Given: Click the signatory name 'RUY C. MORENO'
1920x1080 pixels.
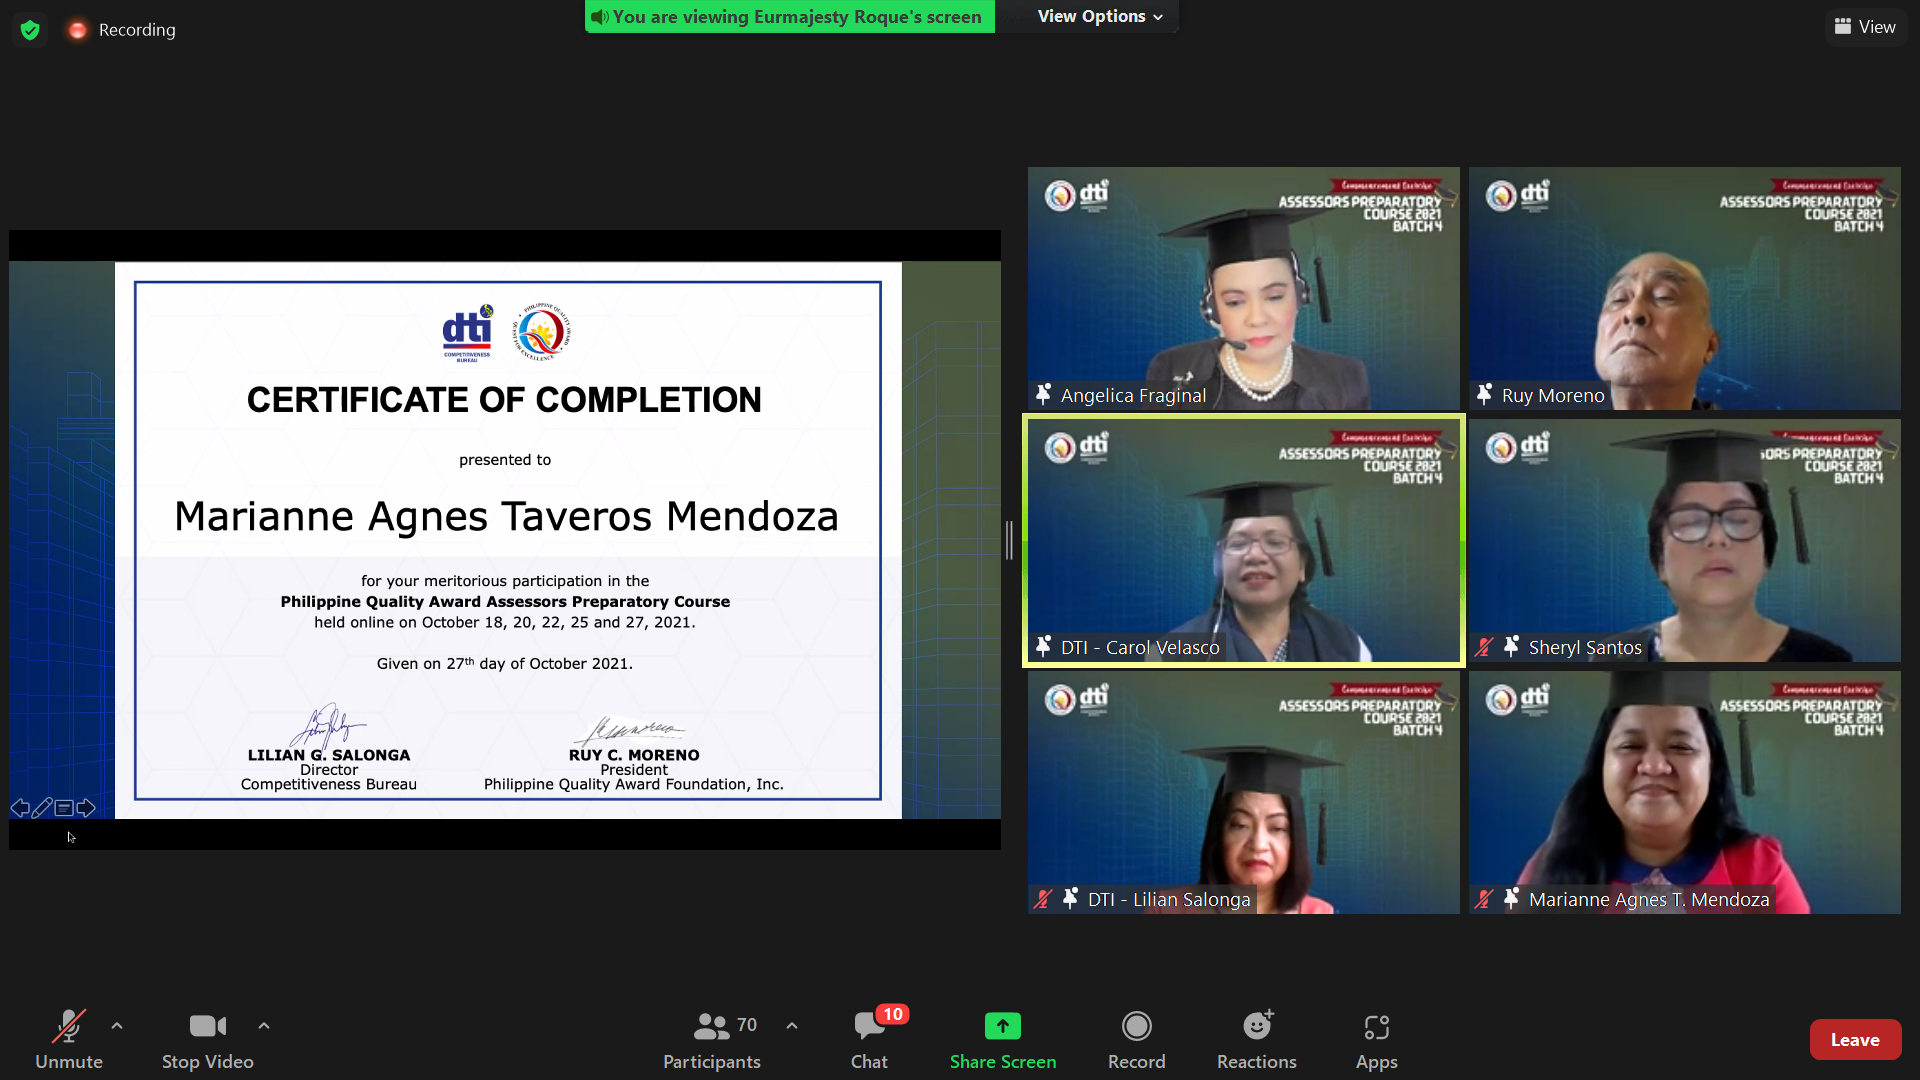Looking at the screenshot, I should [634, 755].
